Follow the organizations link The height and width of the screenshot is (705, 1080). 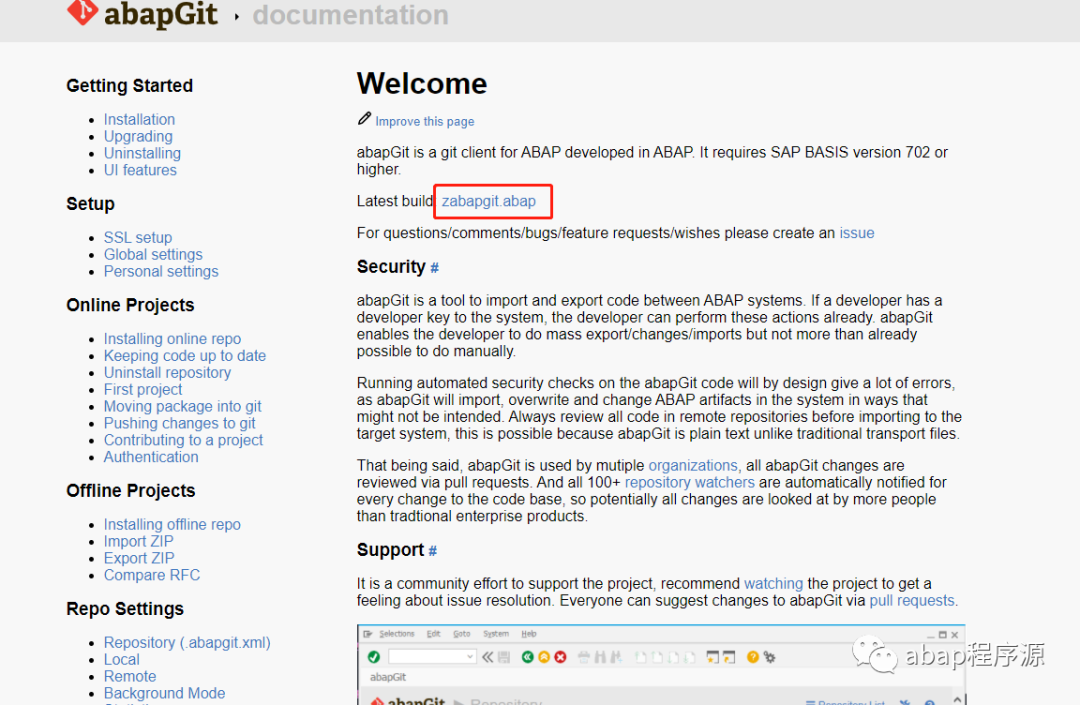tap(693, 465)
